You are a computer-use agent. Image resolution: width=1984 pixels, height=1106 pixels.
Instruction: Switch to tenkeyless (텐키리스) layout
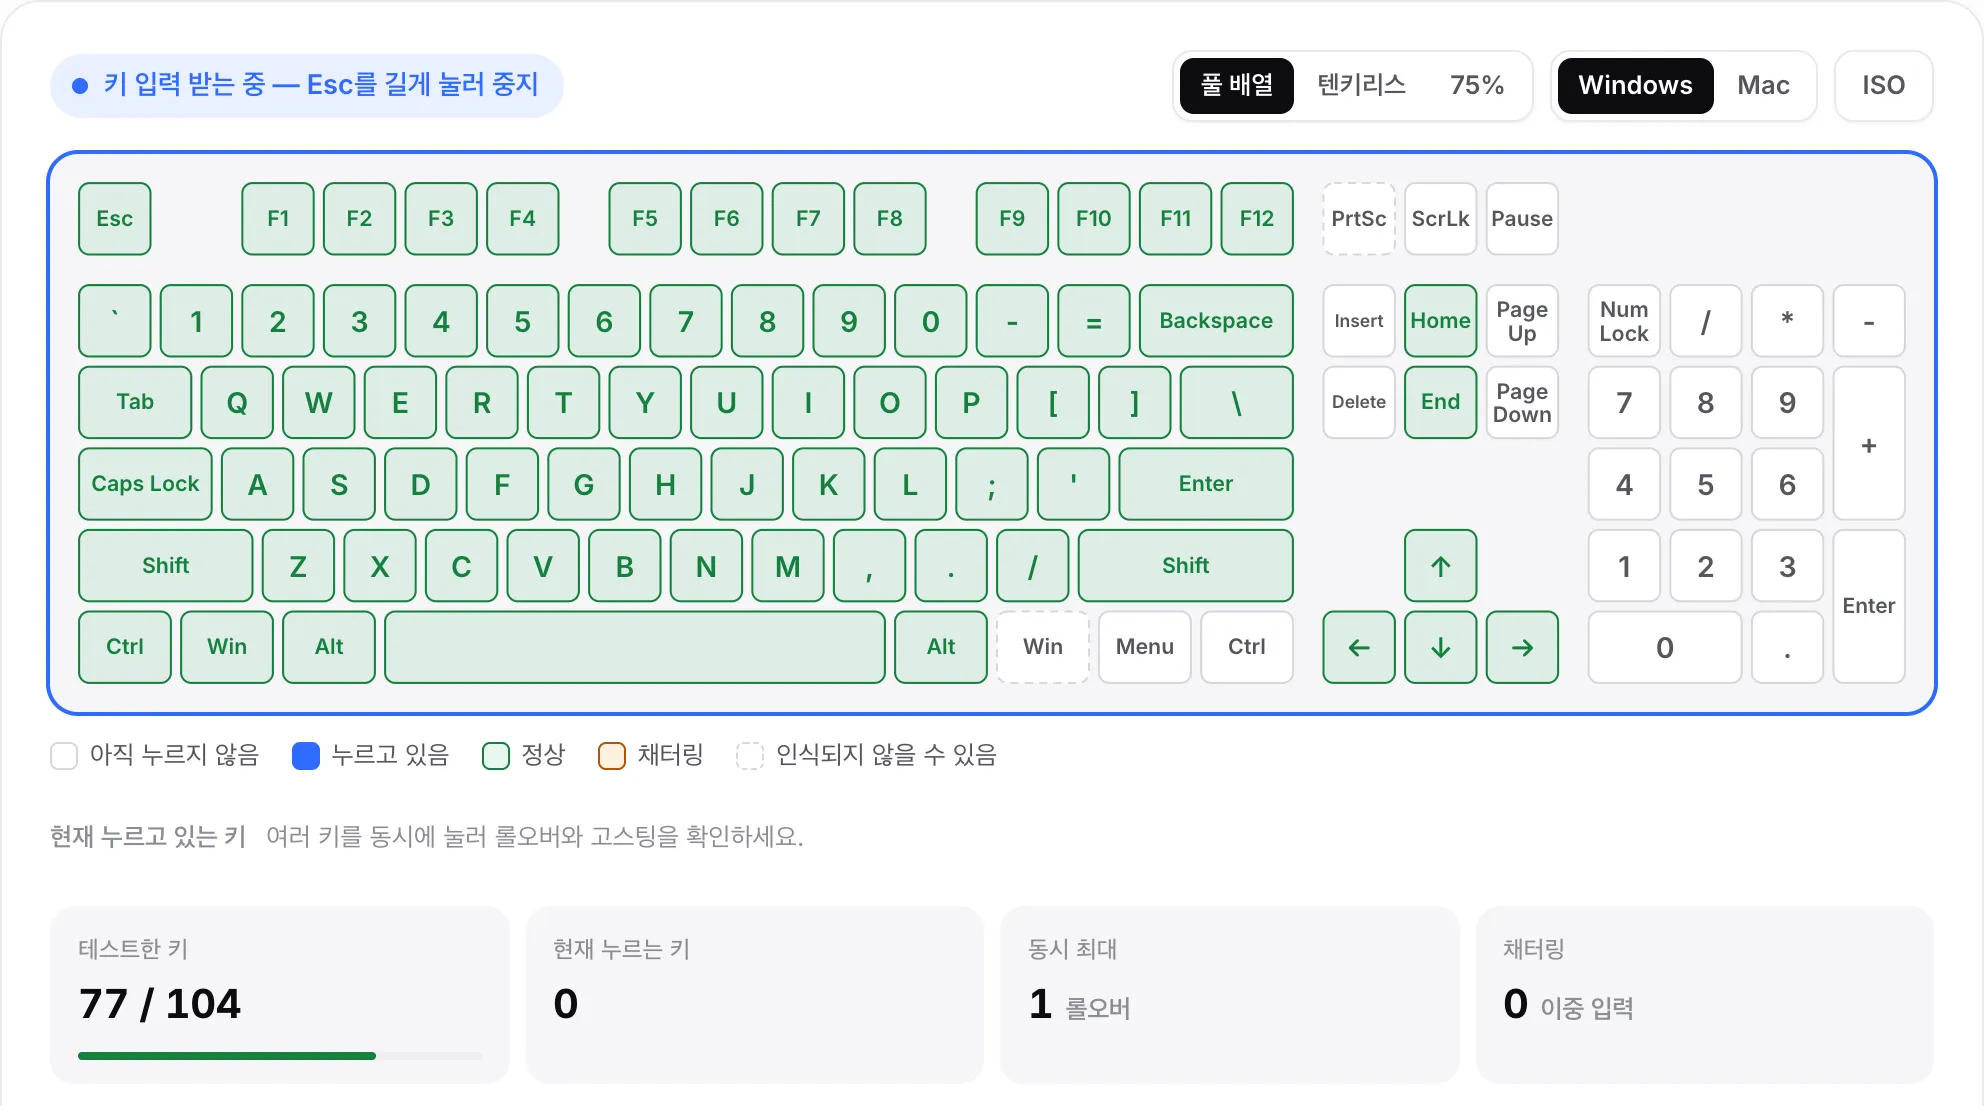click(x=1361, y=85)
